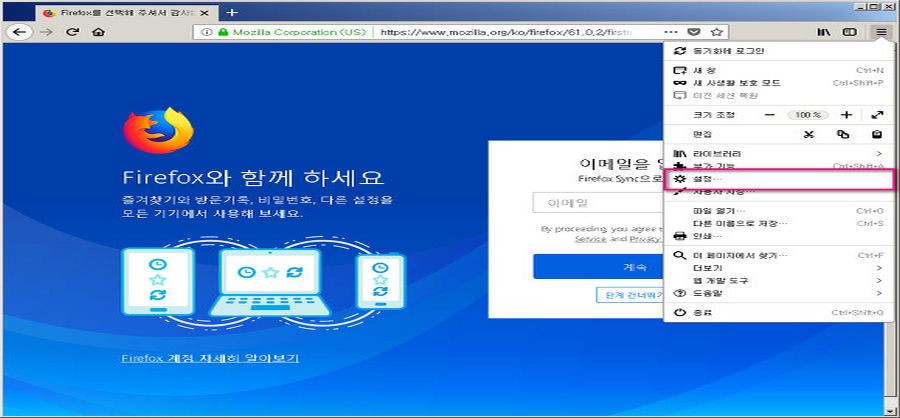Expand the 라이브러리 submenu
Viewport: 900px width, 418px height.
pyautogui.click(x=779, y=154)
